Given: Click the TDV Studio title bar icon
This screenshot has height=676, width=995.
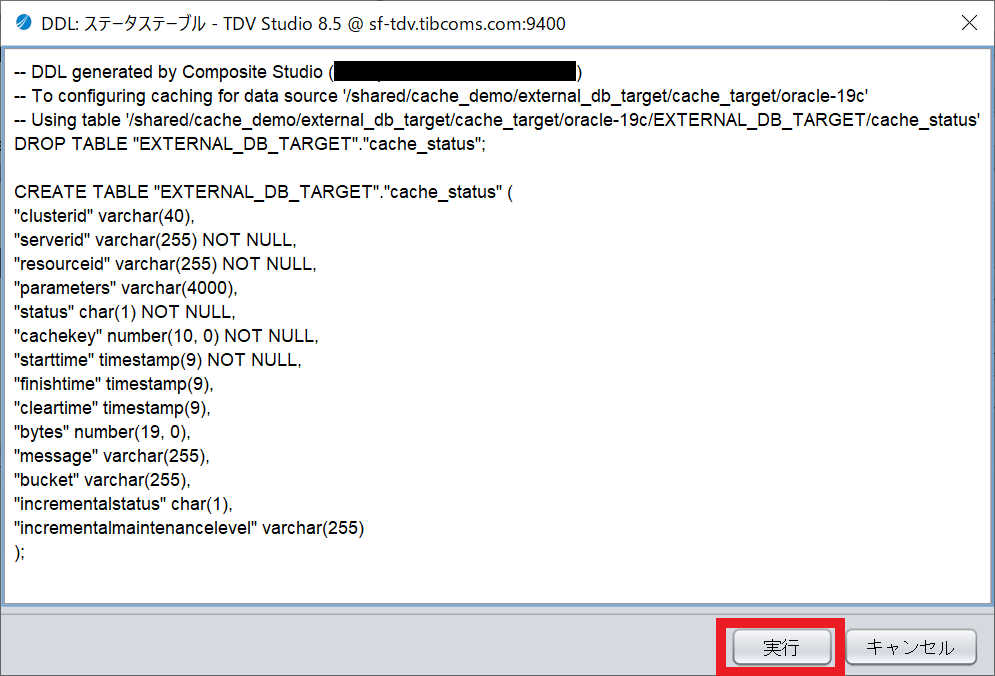Looking at the screenshot, I should 23,23.
